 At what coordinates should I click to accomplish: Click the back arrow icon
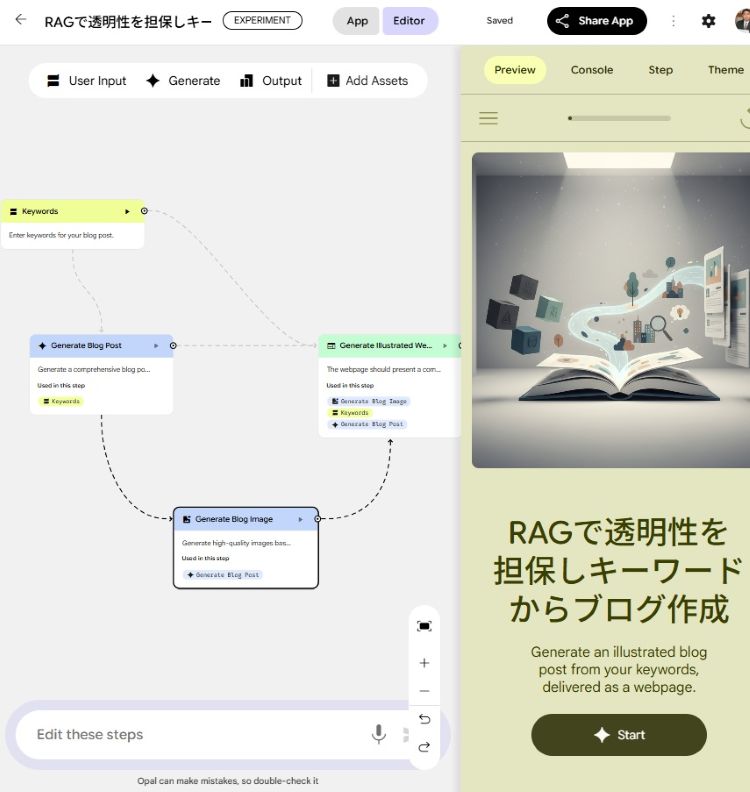click(x=20, y=20)
